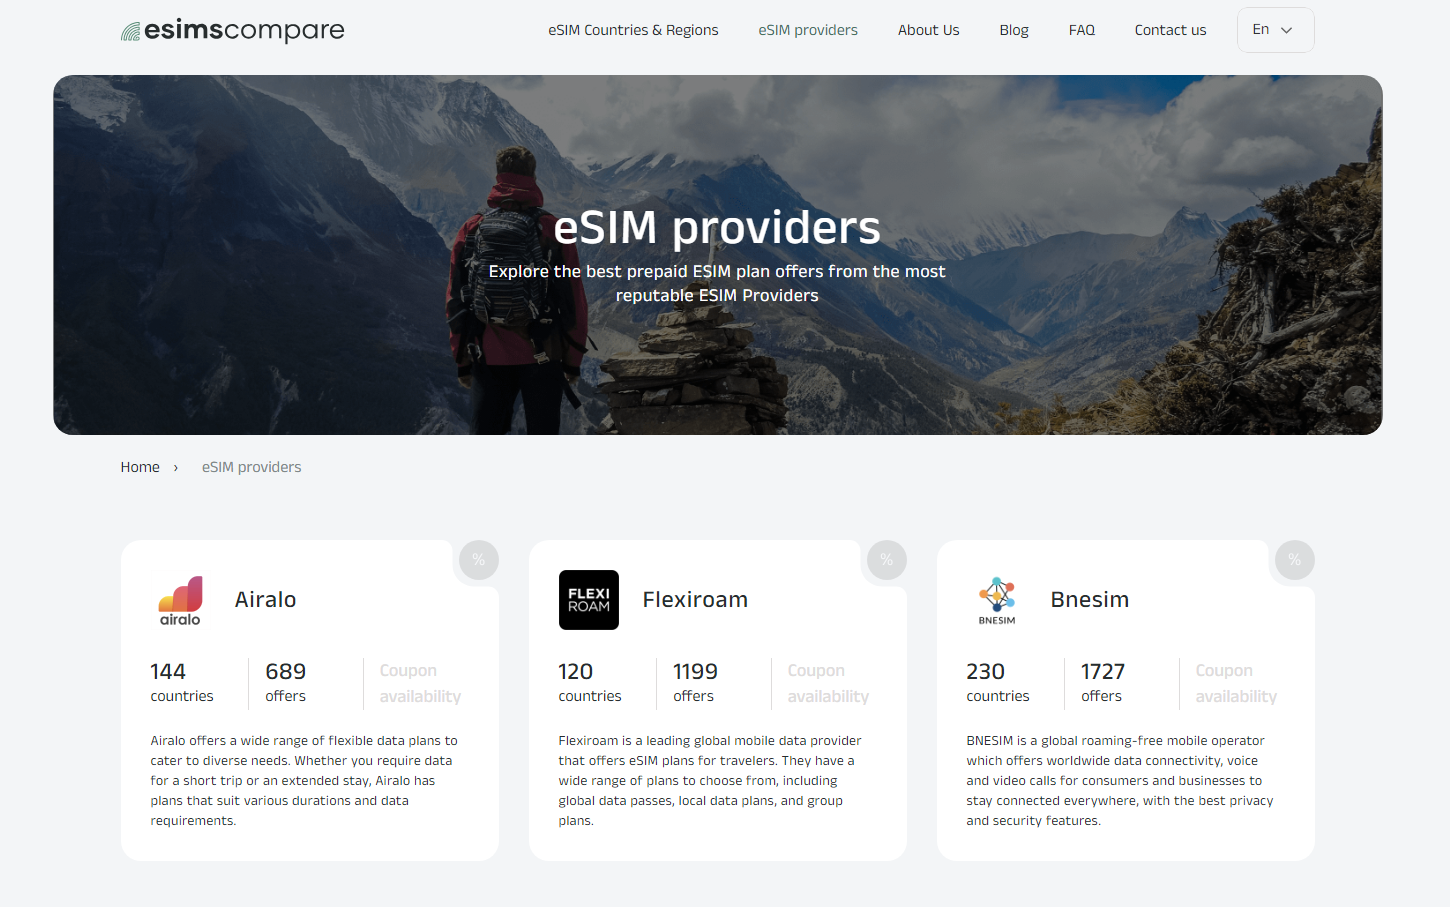Screen dimensions: 1450x907
Task: Click the Airalo description paragraph
Action: [x=304, y=780]
